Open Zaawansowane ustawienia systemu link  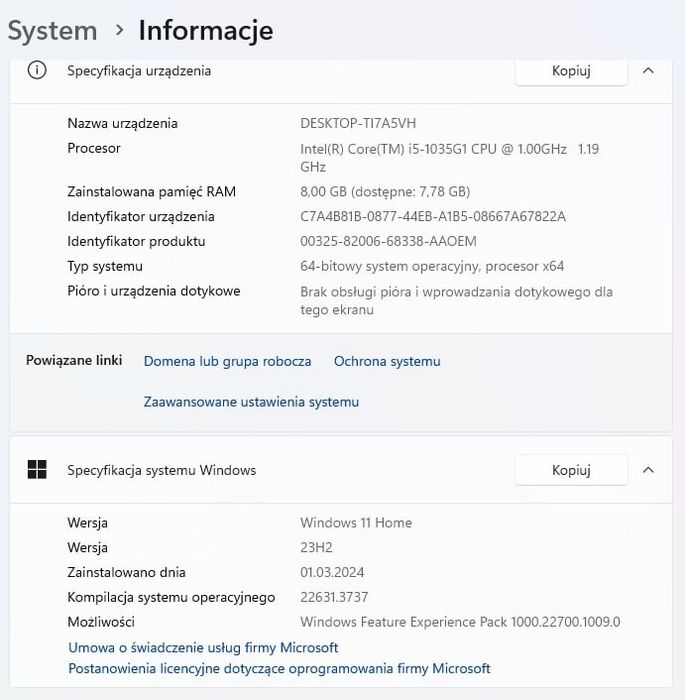(x=251, y=402)
